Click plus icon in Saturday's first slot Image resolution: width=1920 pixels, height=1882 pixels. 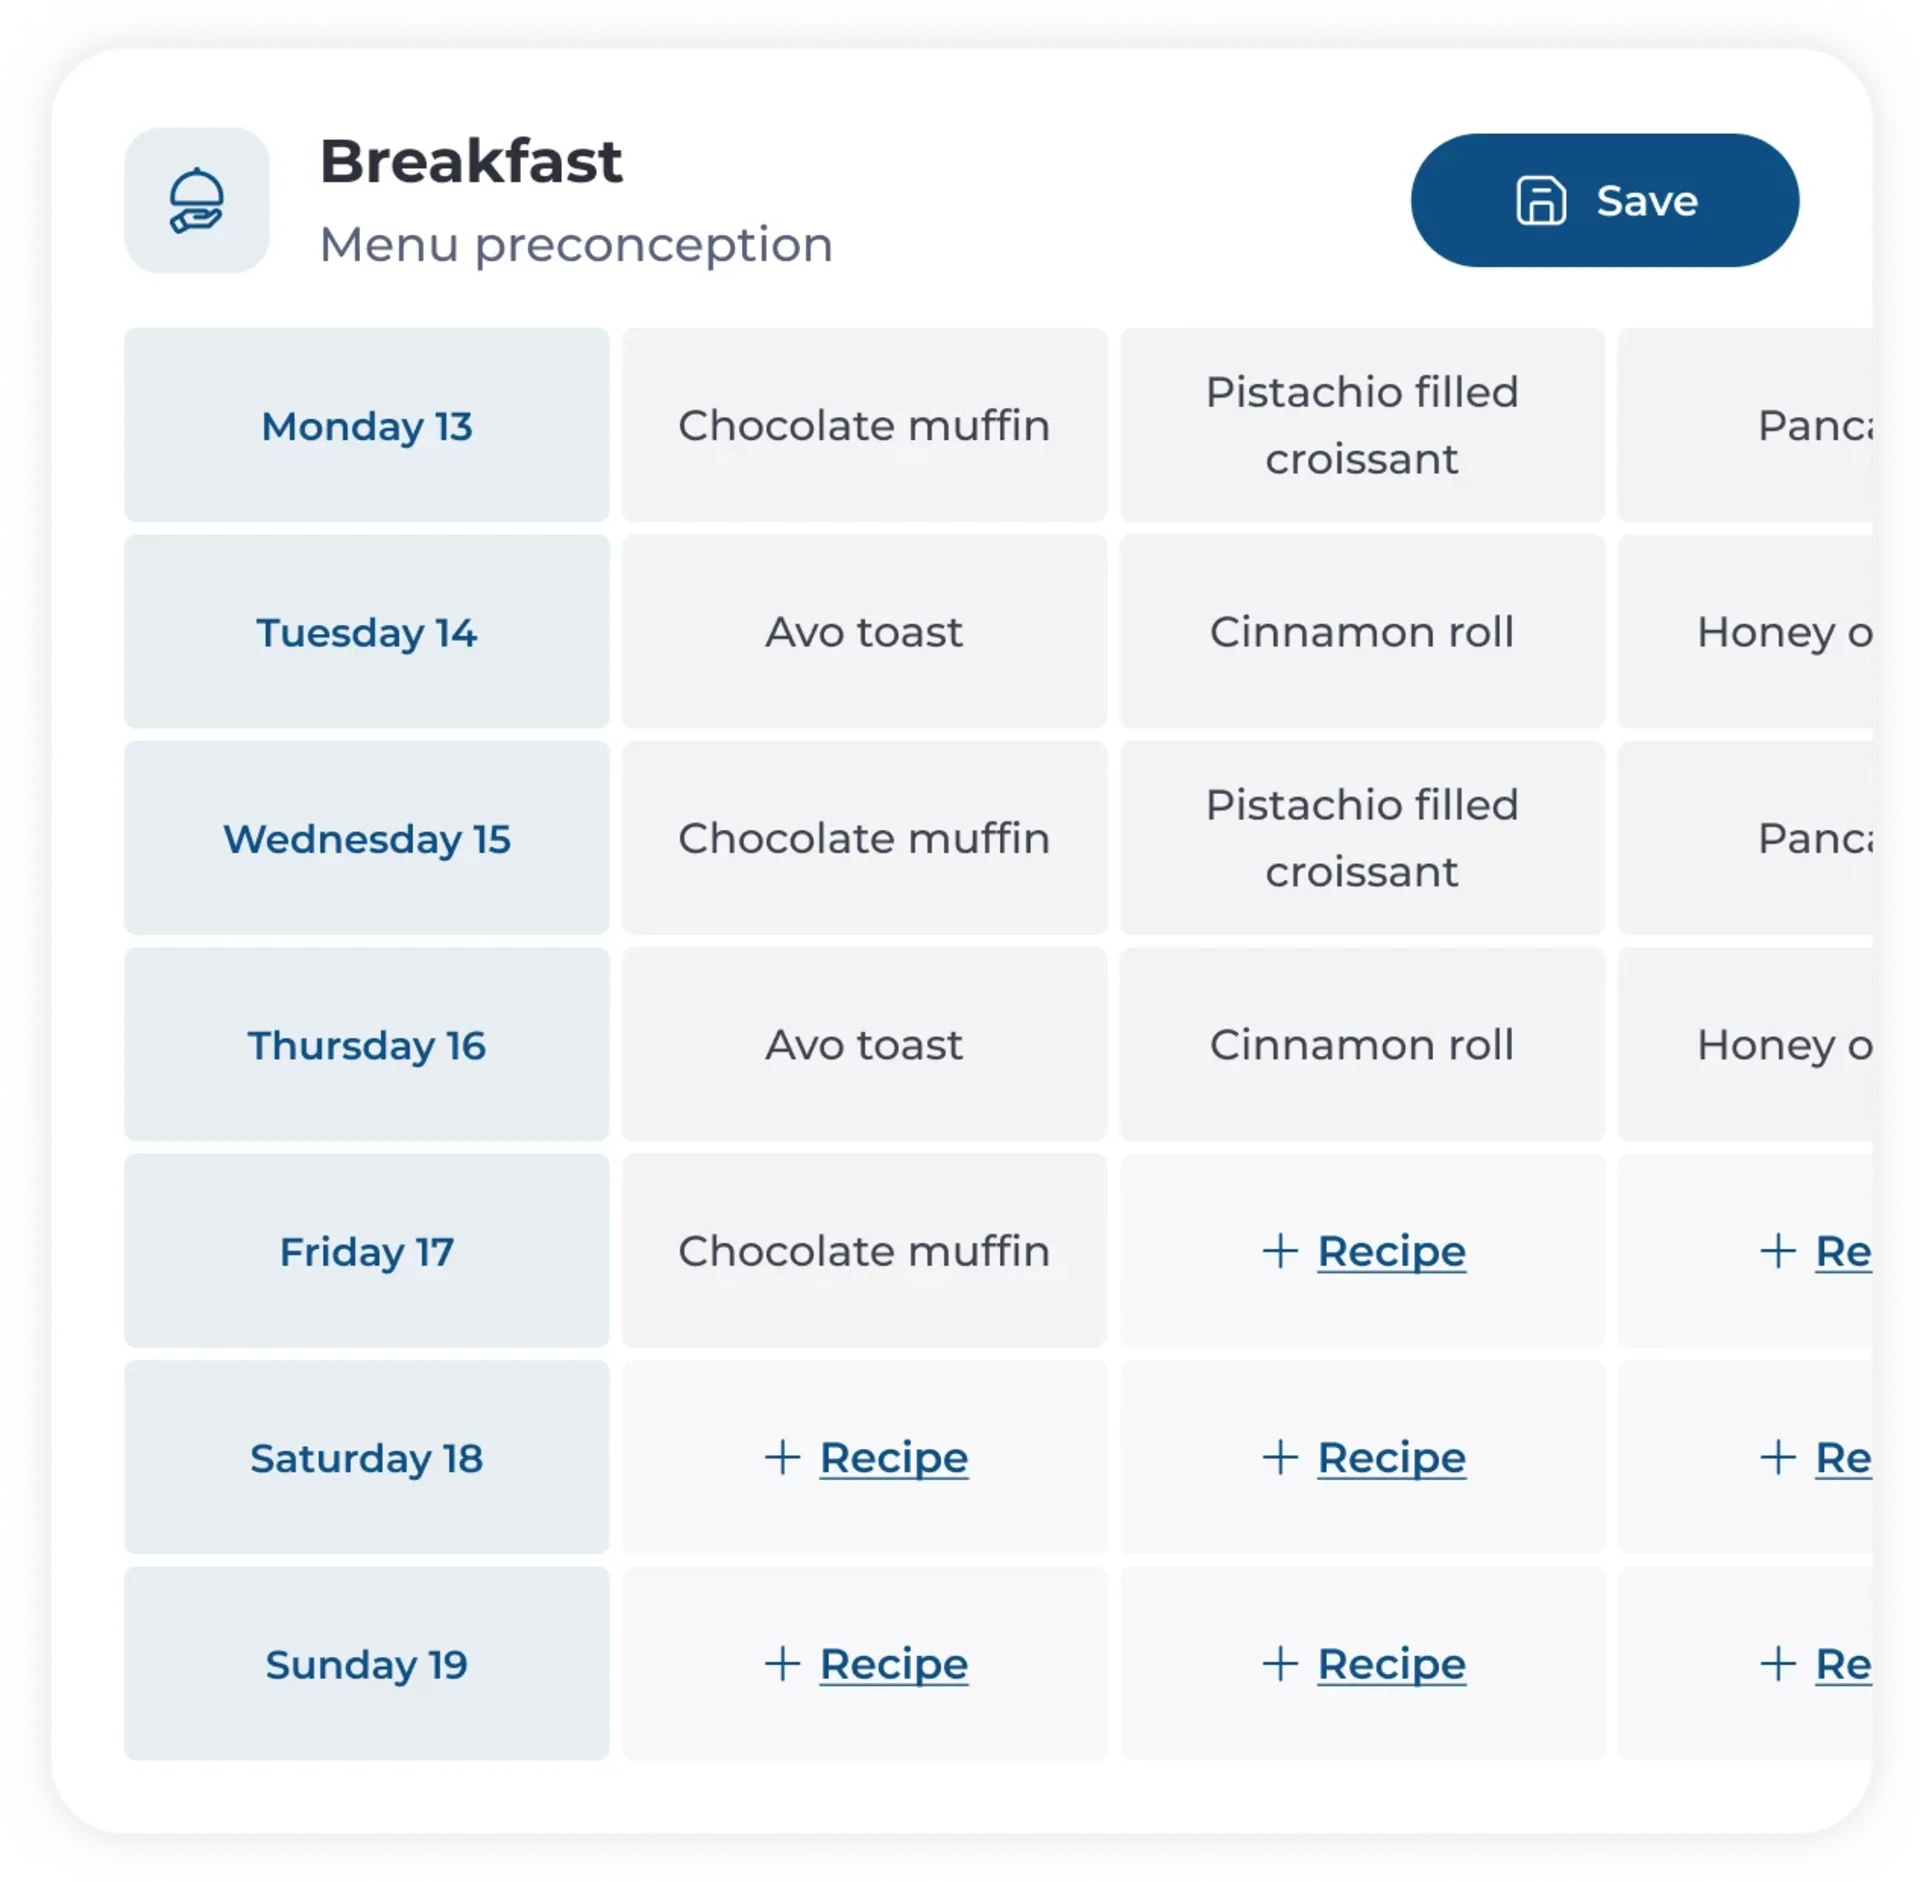click(783, 1457)
